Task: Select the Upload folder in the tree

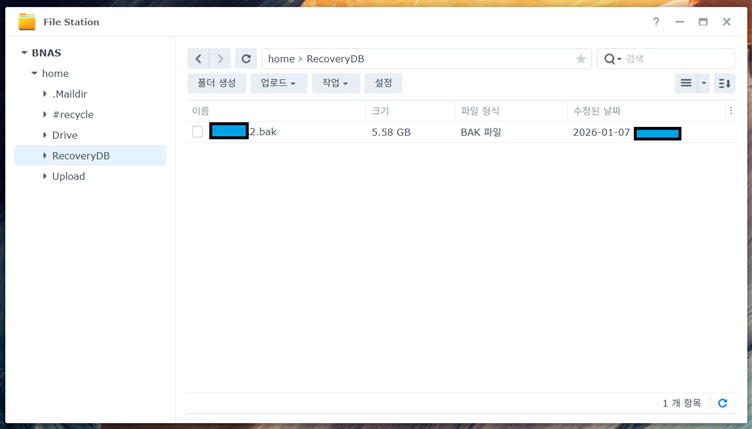Action: [69, 176]
